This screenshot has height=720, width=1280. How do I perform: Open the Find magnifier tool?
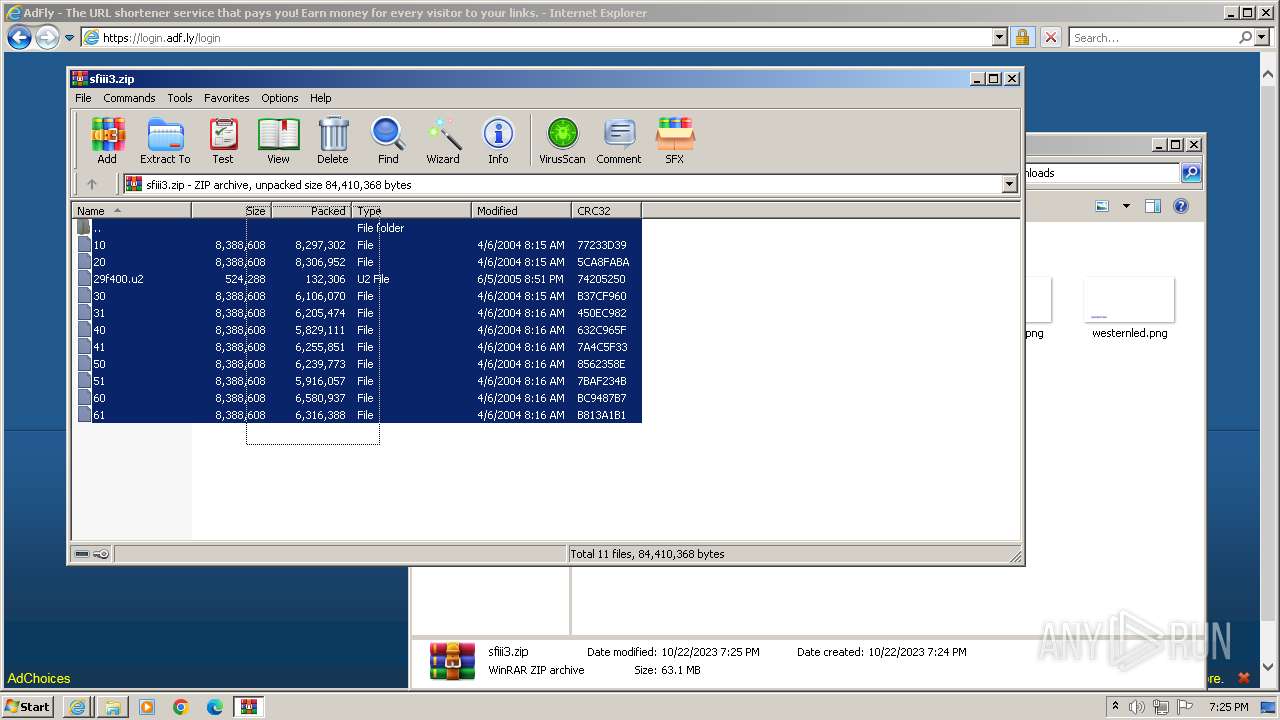[388, 140]
